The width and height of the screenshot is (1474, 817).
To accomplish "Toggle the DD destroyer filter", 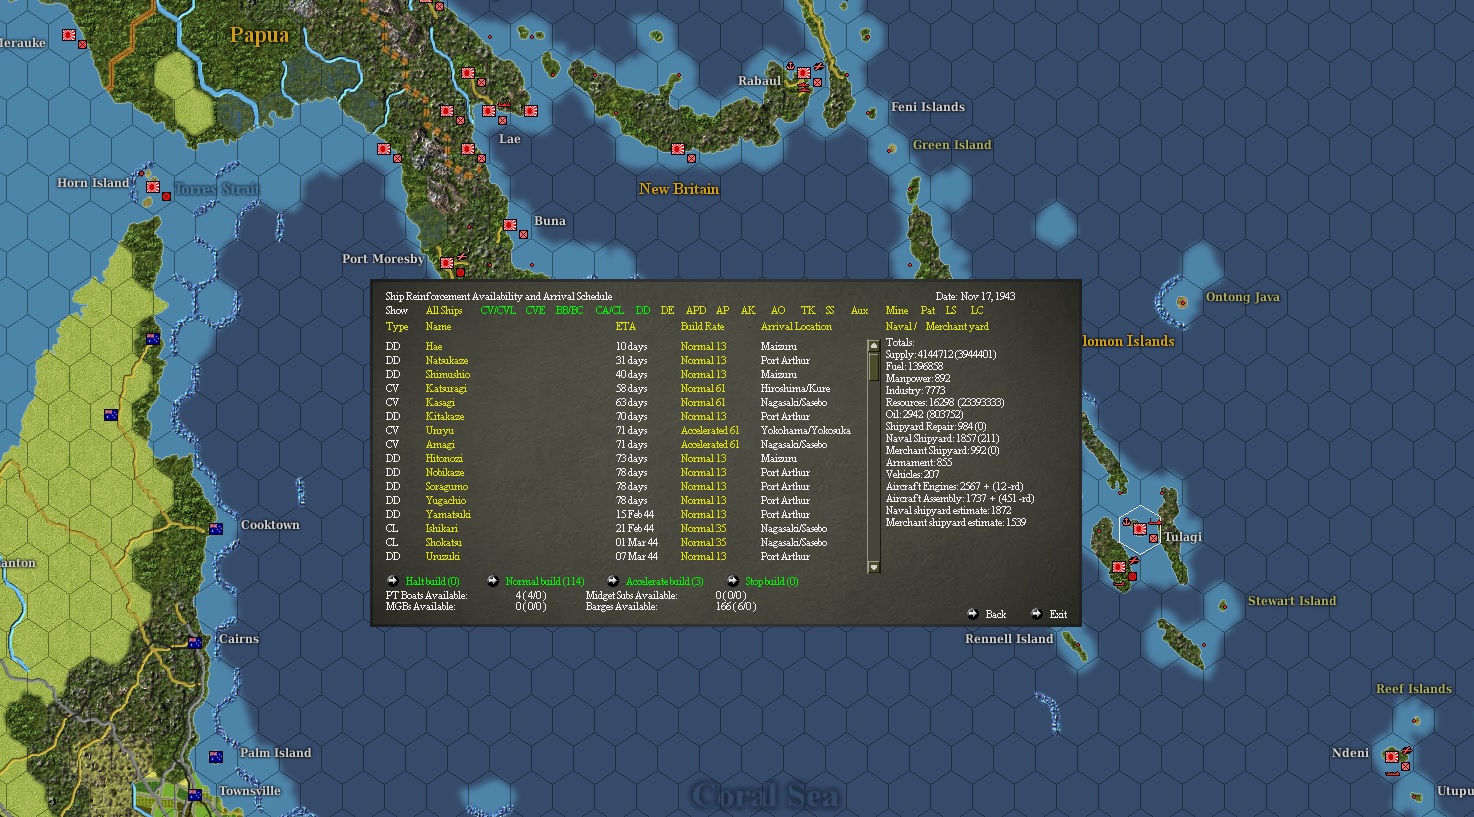I will pos(642,311).
